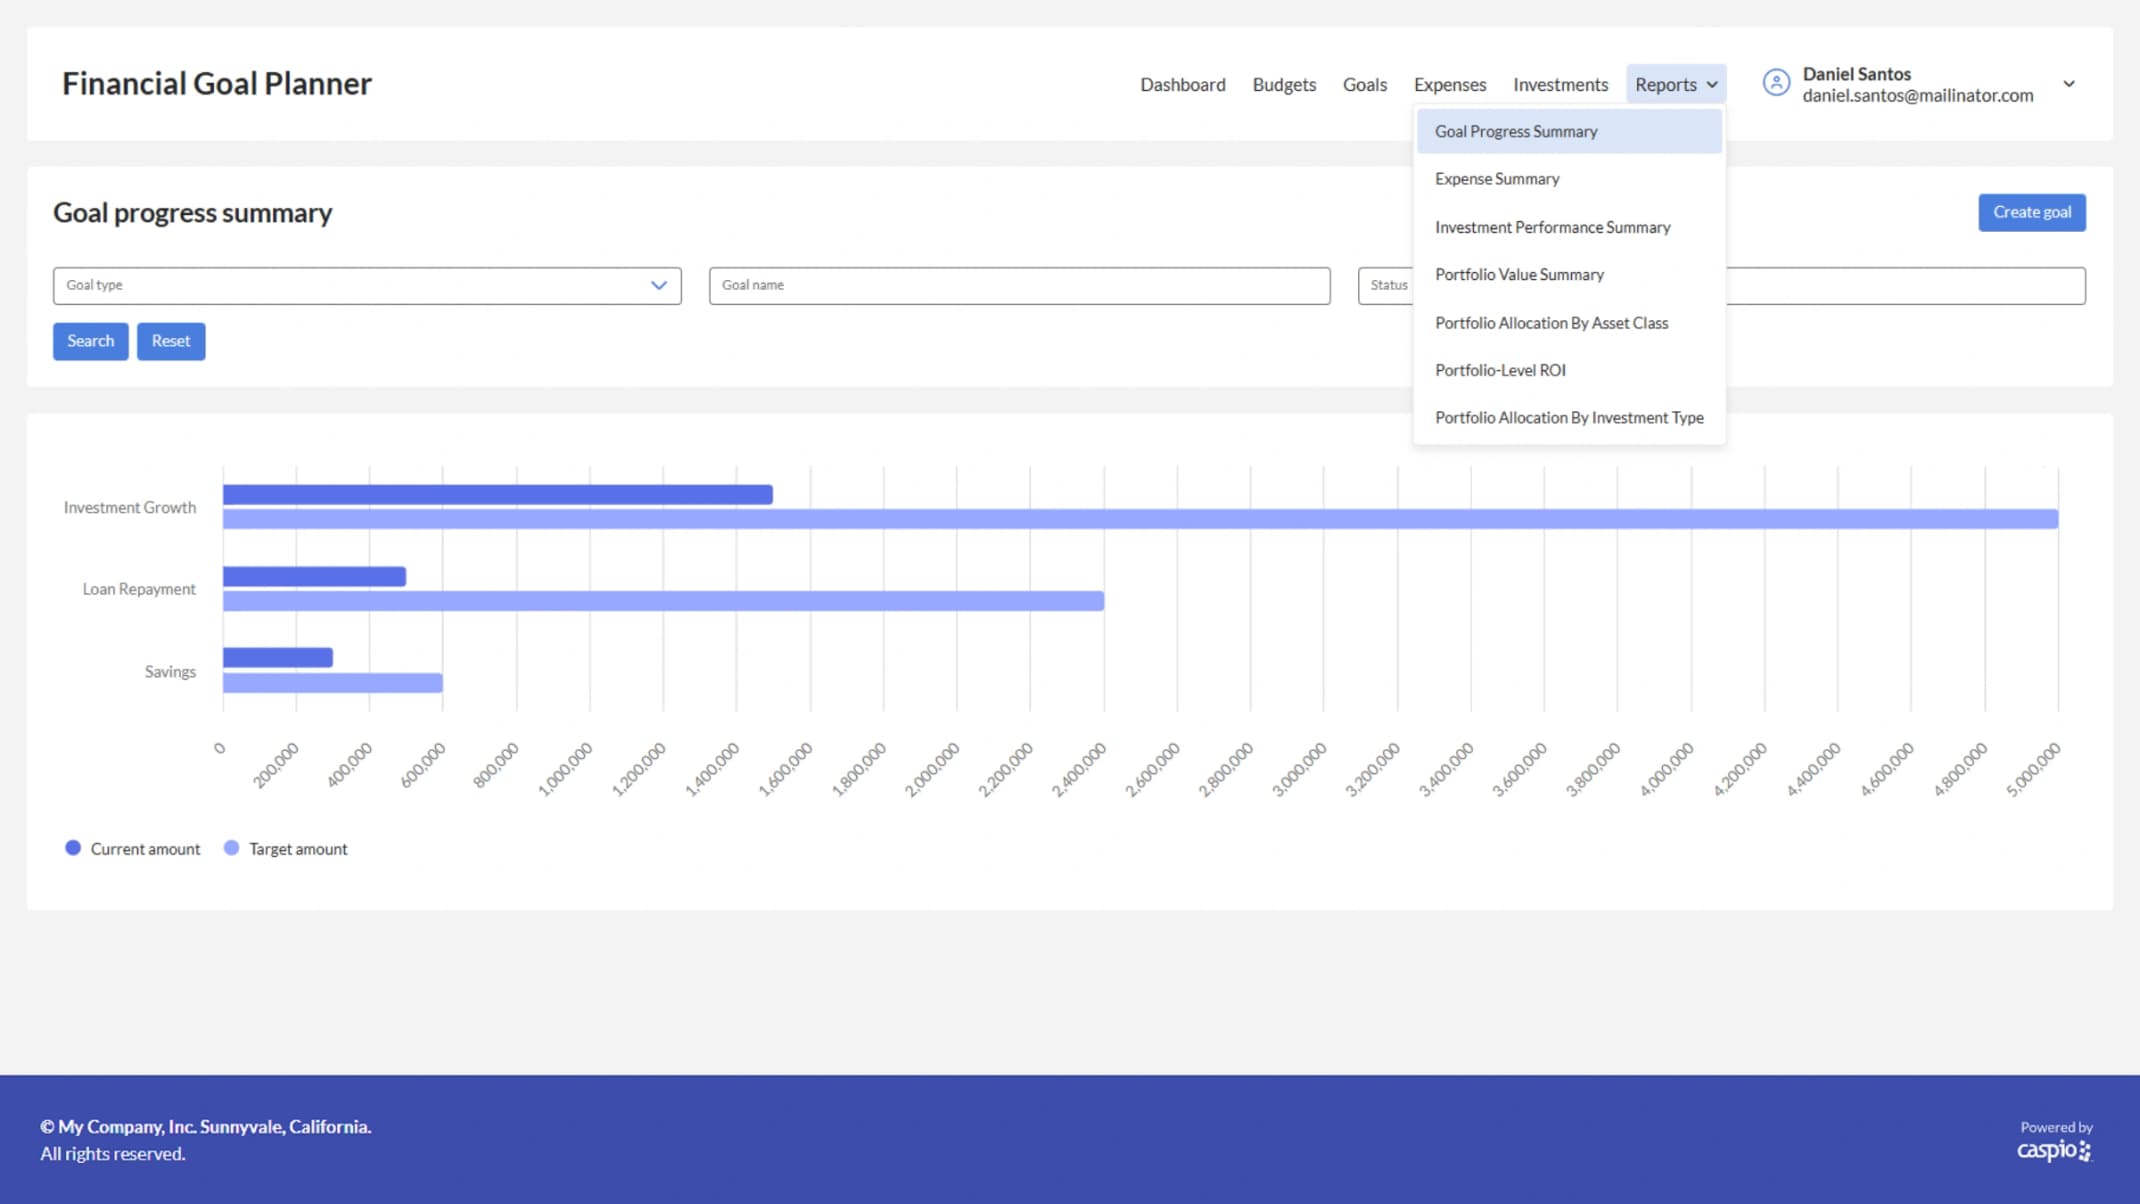This screenshot has height=1204, width=2140.
Task: Focus the Goal name input field
Action: [1019, 285]
